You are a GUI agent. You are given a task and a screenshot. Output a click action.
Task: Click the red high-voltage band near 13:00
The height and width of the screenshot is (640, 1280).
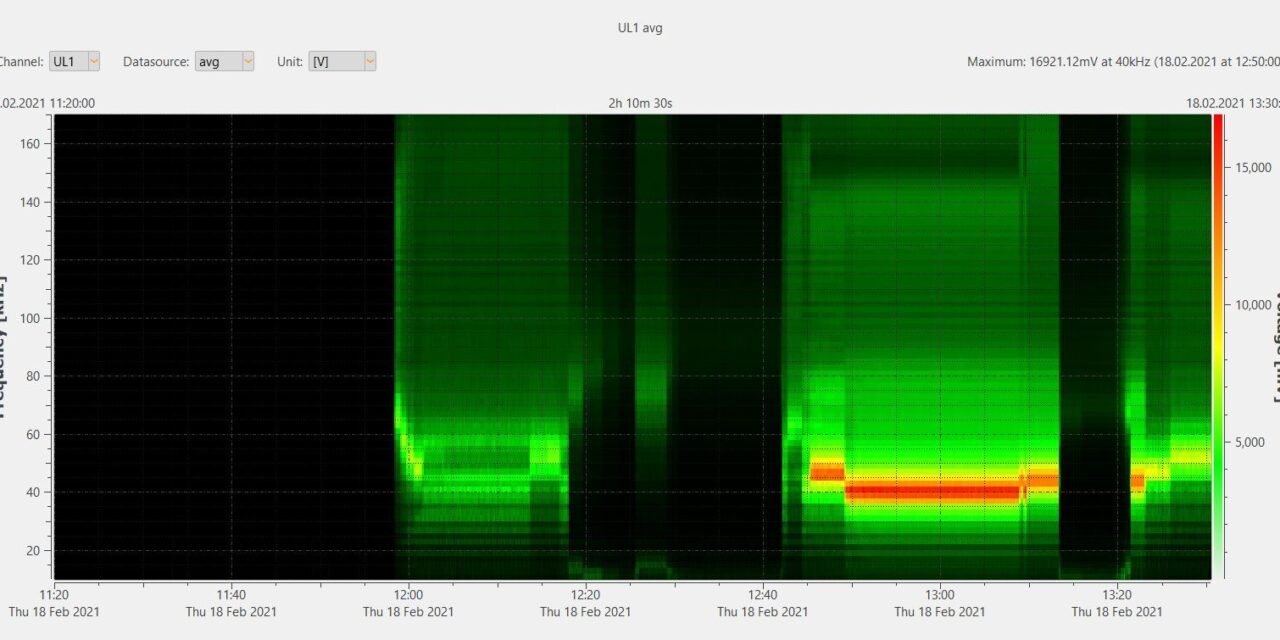(940, 490)
